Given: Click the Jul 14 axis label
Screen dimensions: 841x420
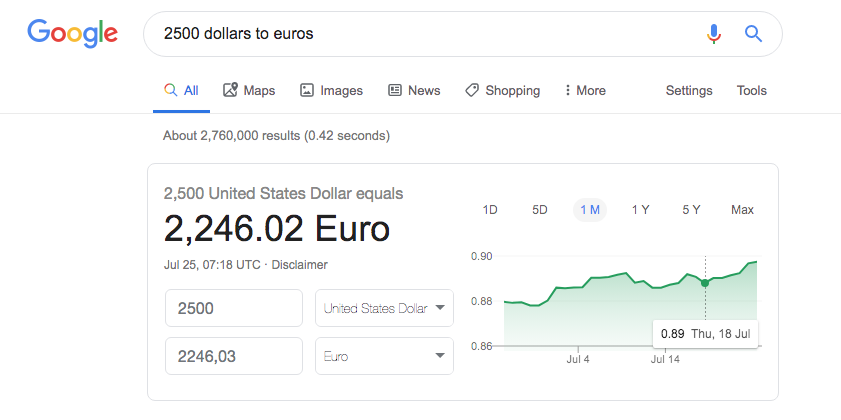Looking at the screenshot, I should tap(665, 359).
